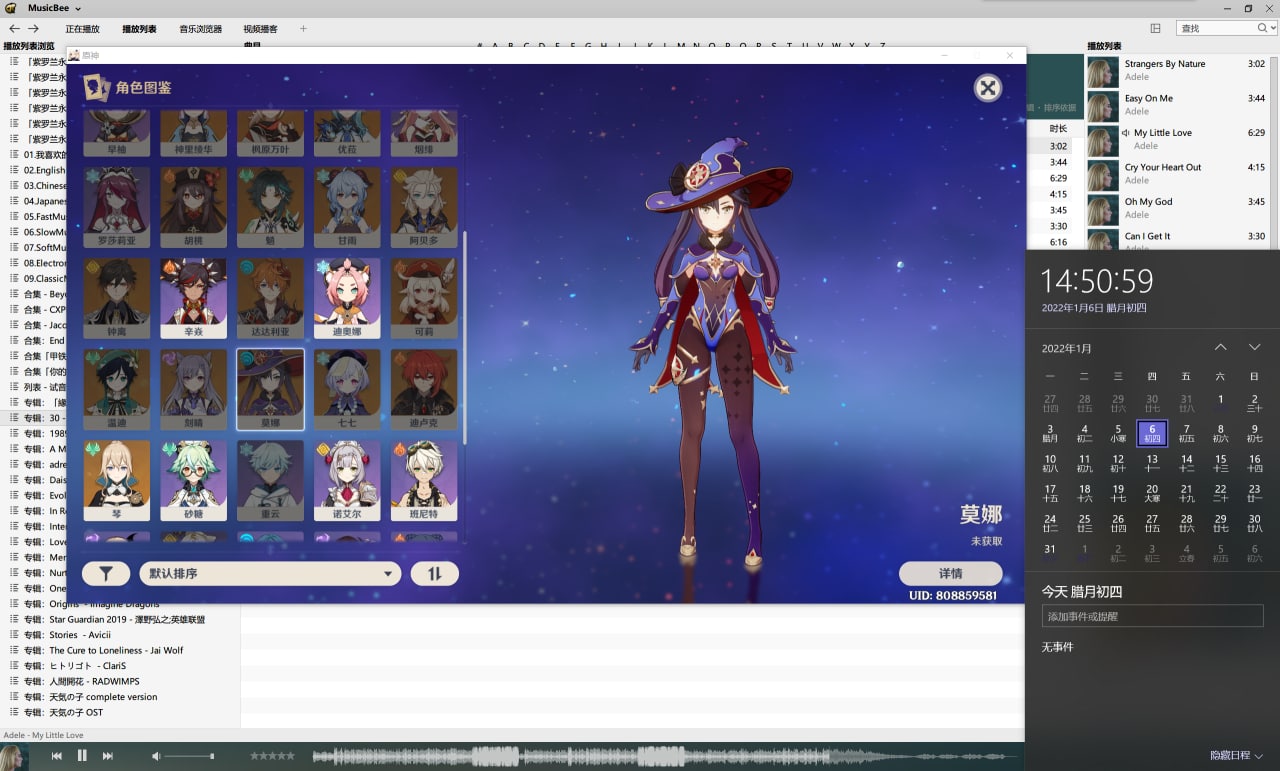
Task: Open the 默认排序 sorting dropdown
Action: pos(270,574)
